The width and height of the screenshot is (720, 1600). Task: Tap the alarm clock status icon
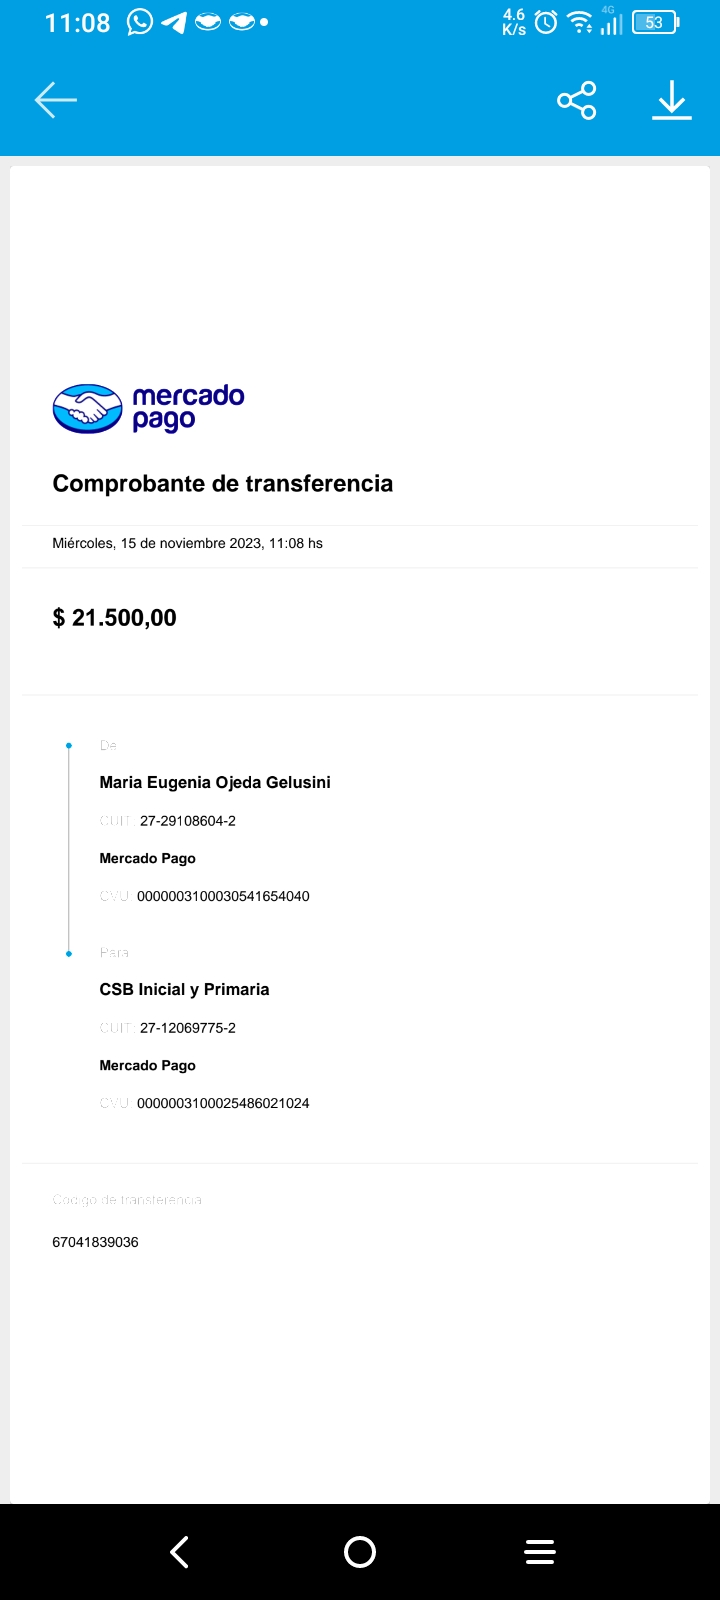tap(546, 22)
